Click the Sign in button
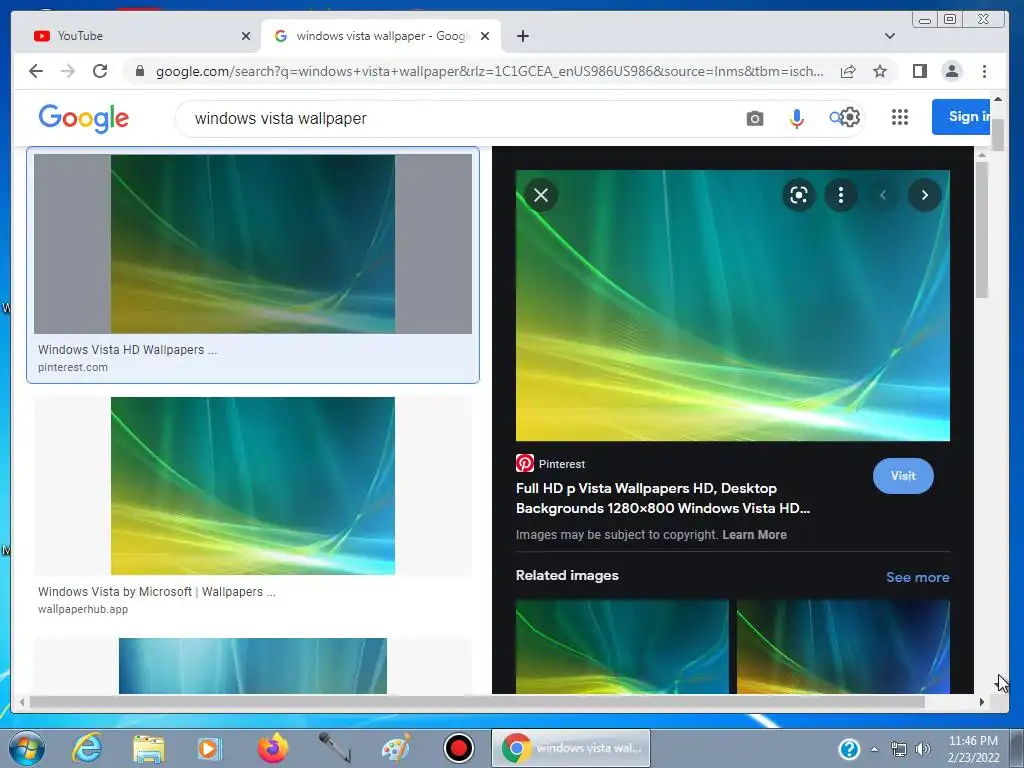This screenshot has height=768, width=1024. tap(961, 117)
